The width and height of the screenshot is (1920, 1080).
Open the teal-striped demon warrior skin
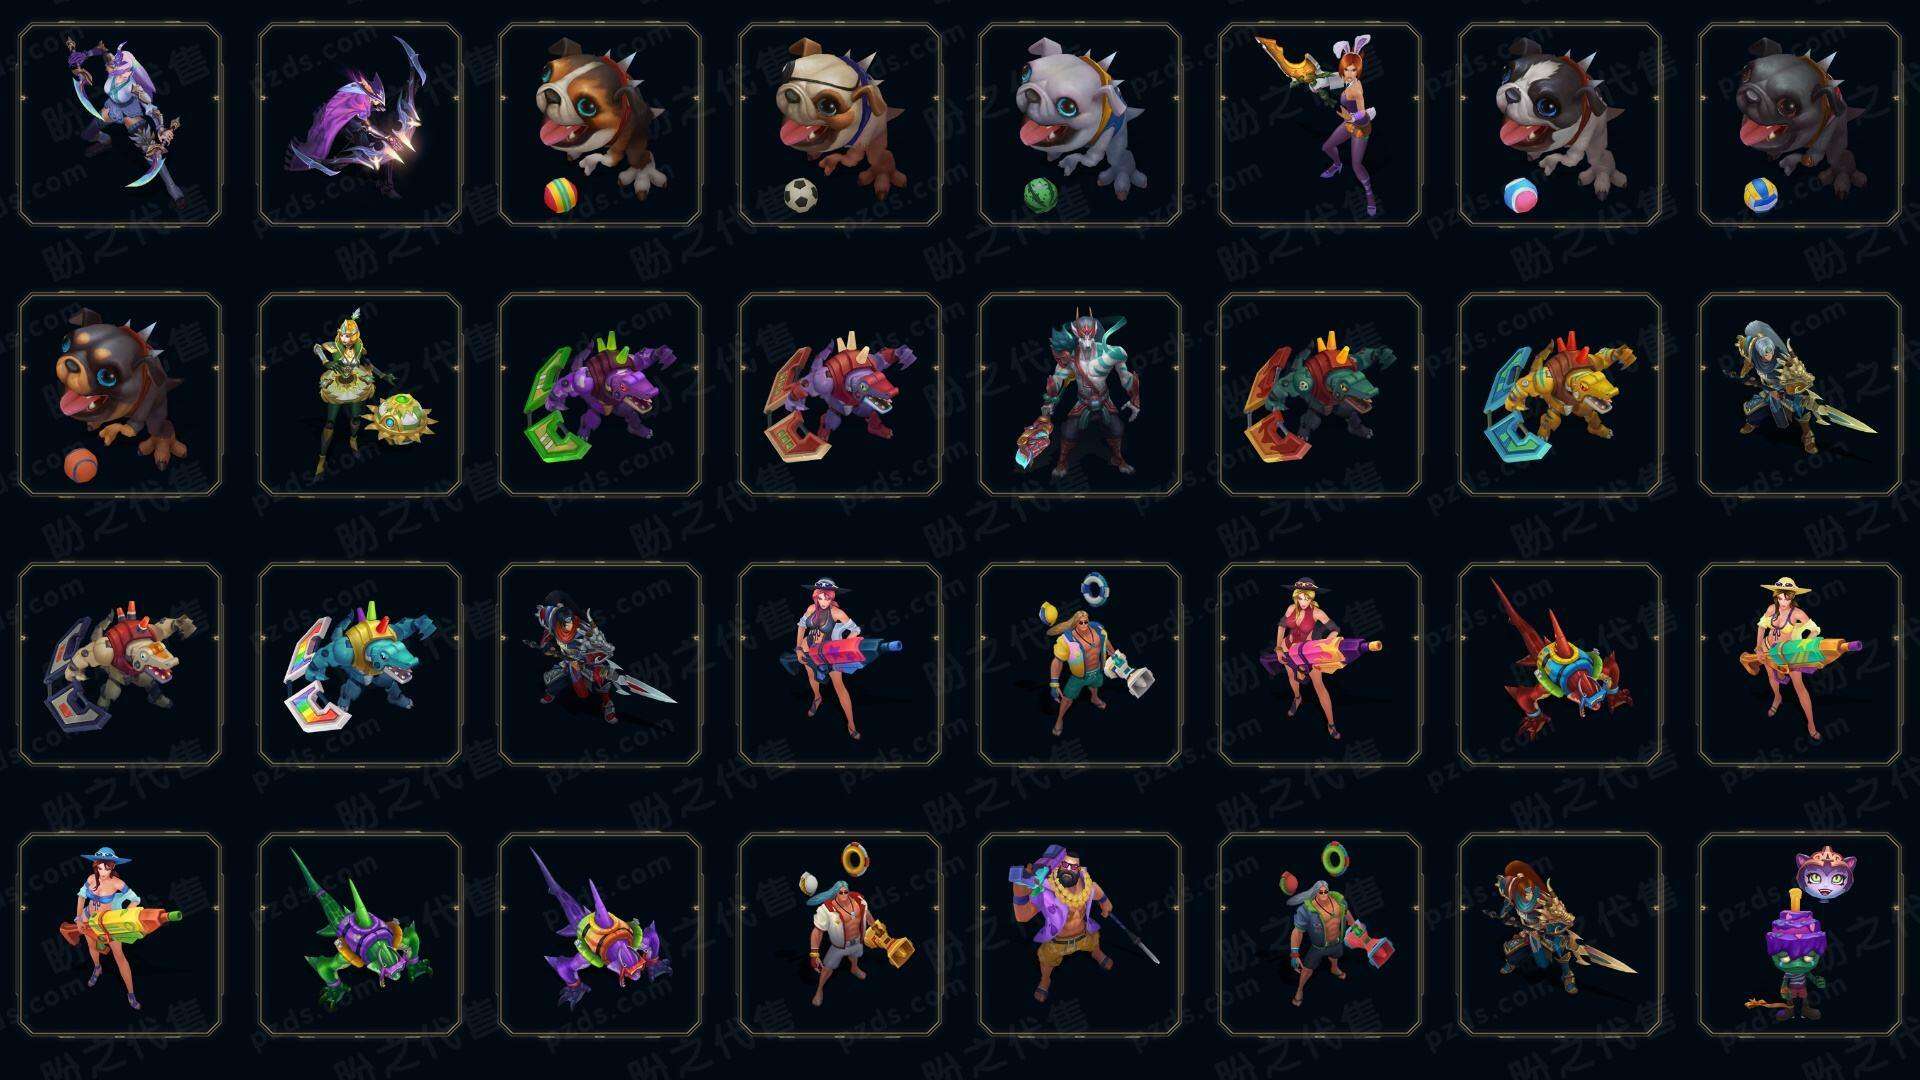pyautogui.click(x=1080, y=394)
